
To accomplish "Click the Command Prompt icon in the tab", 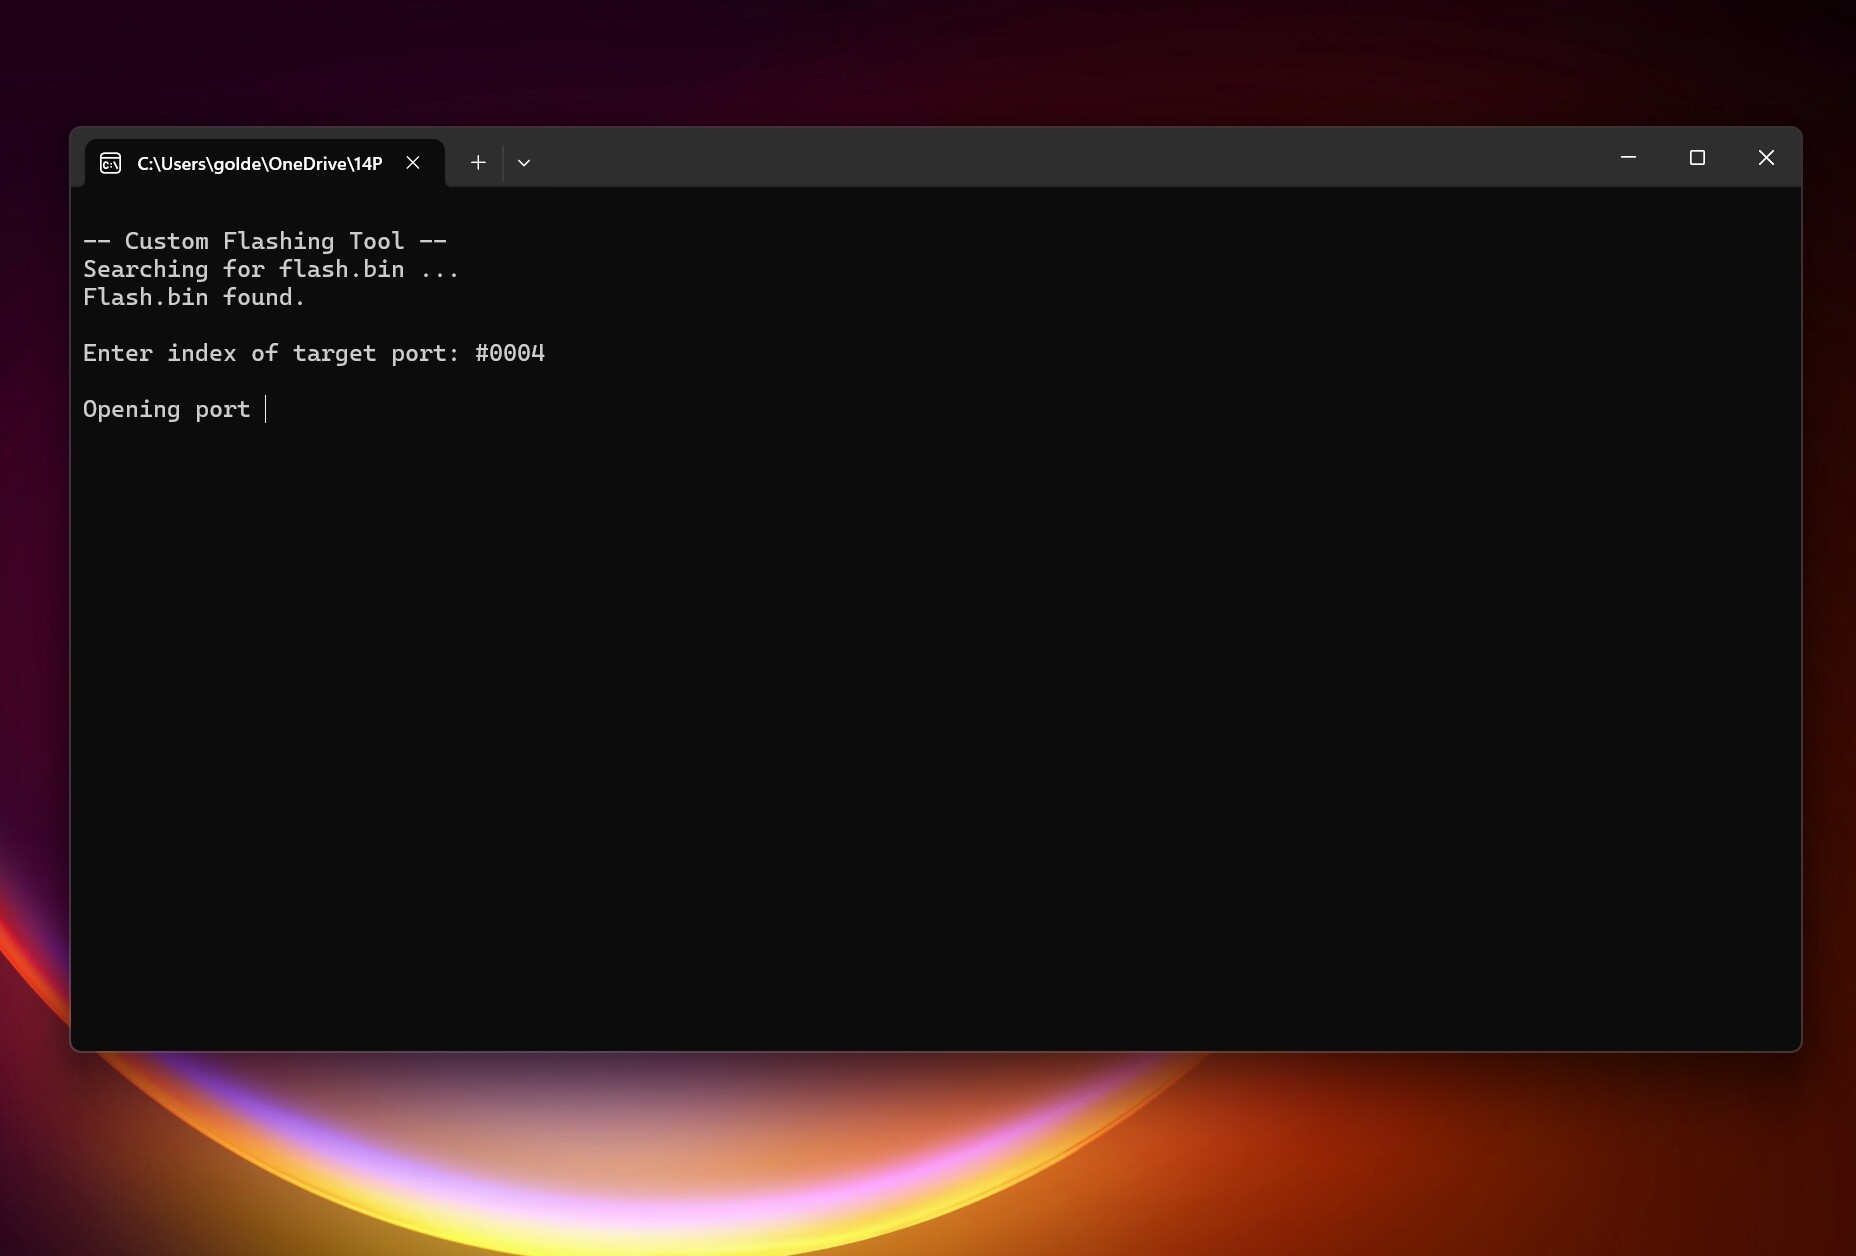I will (x=111, y=163).
